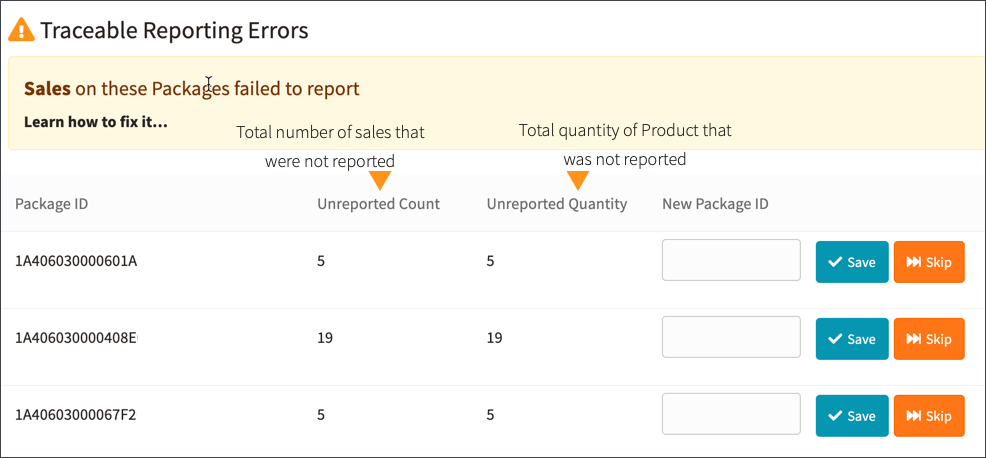Click New Package ID input in 19-count row
Viewport: 986px width, 458px height.
click(731, 337)
